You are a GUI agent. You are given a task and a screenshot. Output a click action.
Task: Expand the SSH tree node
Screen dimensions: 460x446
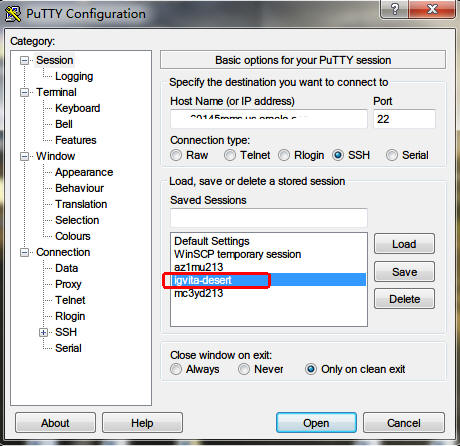point(43,332)
